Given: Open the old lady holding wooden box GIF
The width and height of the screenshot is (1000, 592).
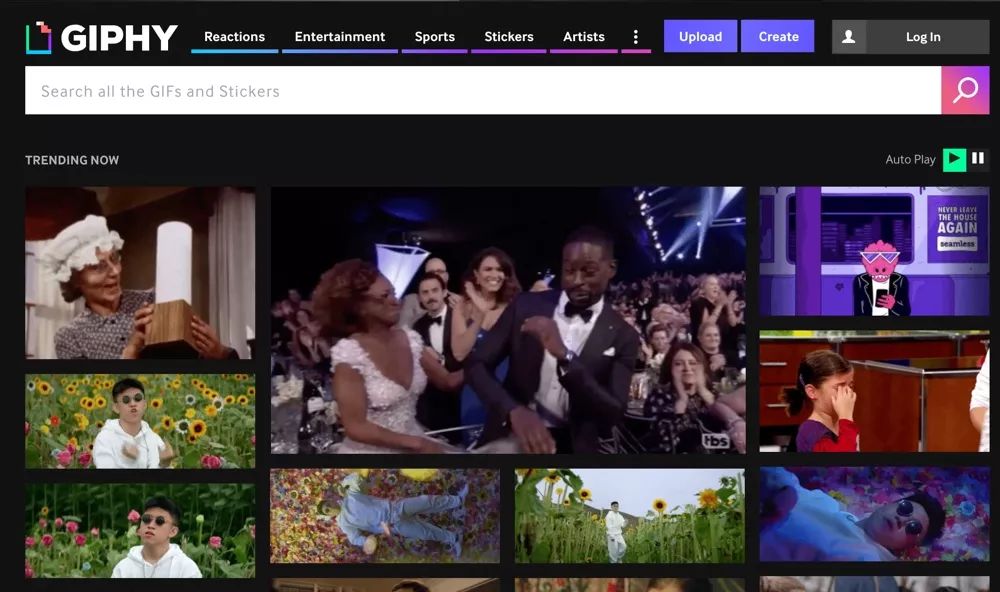Looking at the screenshot, I should [x=140, y=273].
